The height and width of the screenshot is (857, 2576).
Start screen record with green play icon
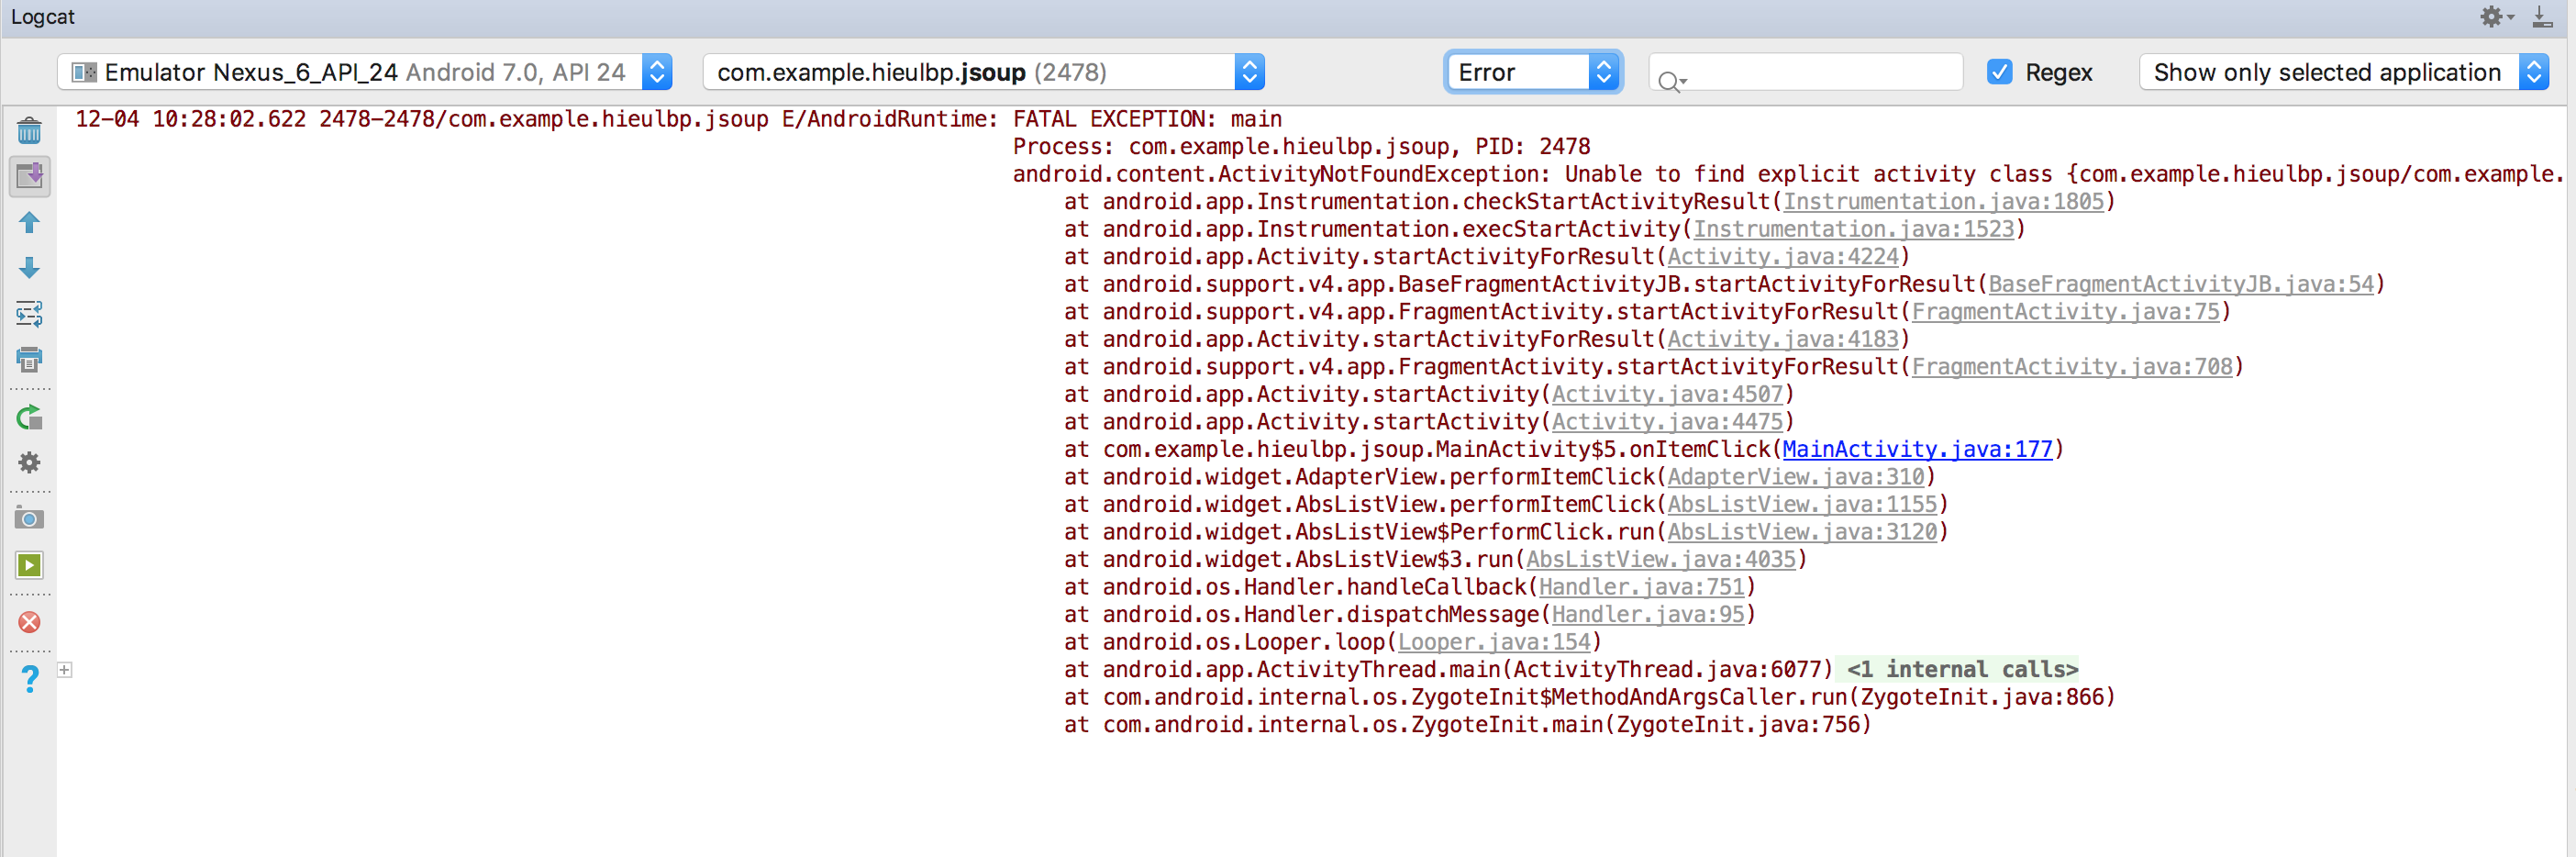pyautogui.click(x=29, y=565)
